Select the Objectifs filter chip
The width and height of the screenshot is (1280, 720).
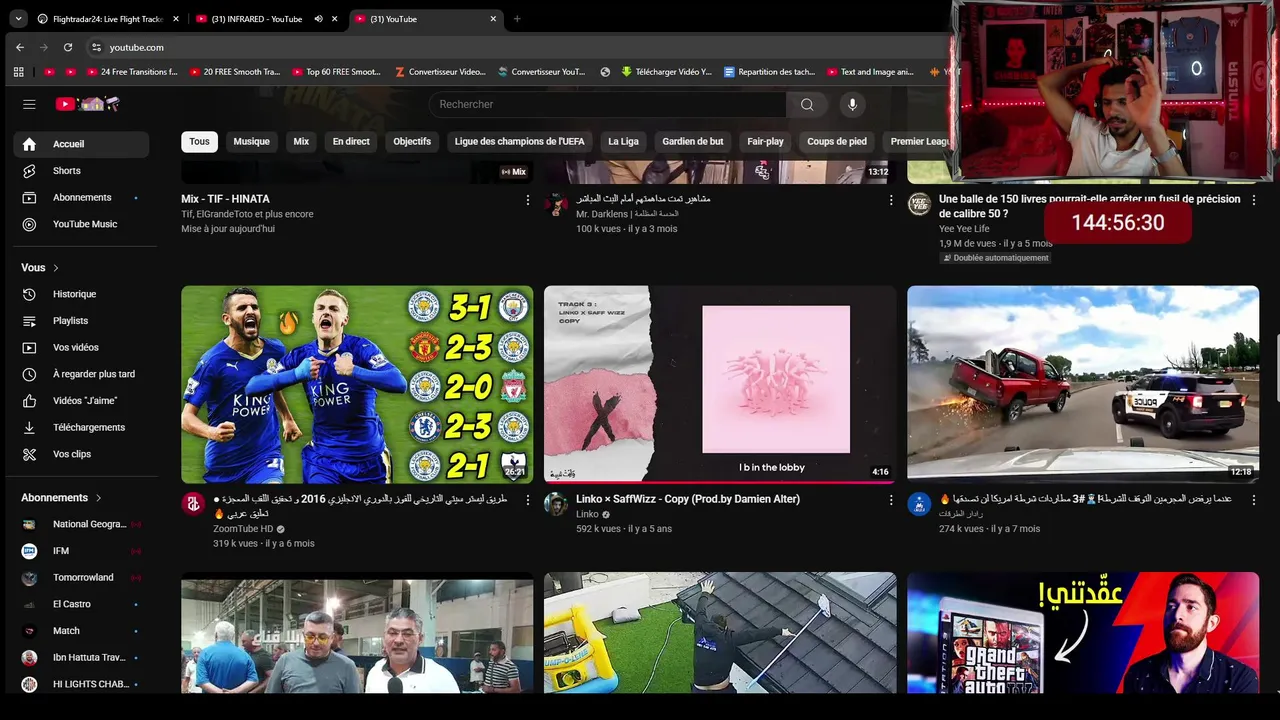(x=412, y=142)
